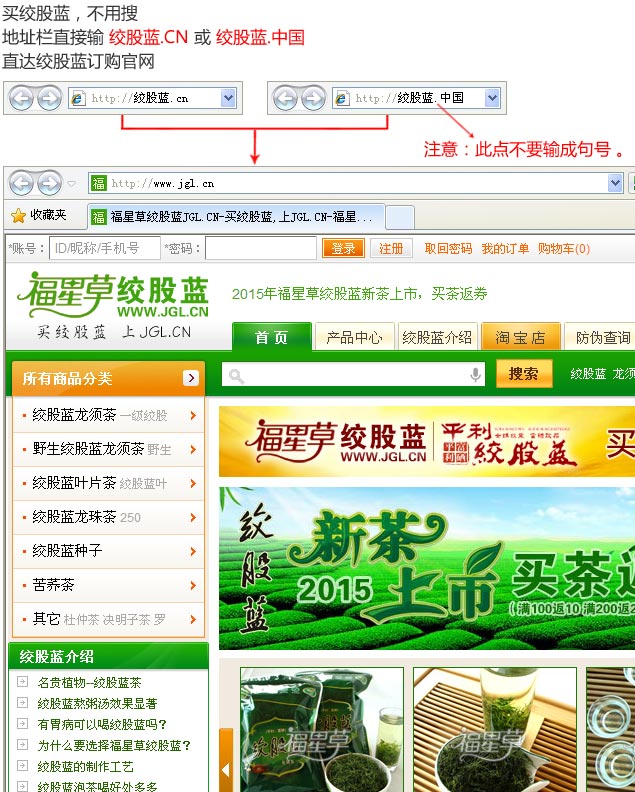
Task: Click the 2015年福星草绞股蓝新茶上市 announcement text
Action: (359, 293)
